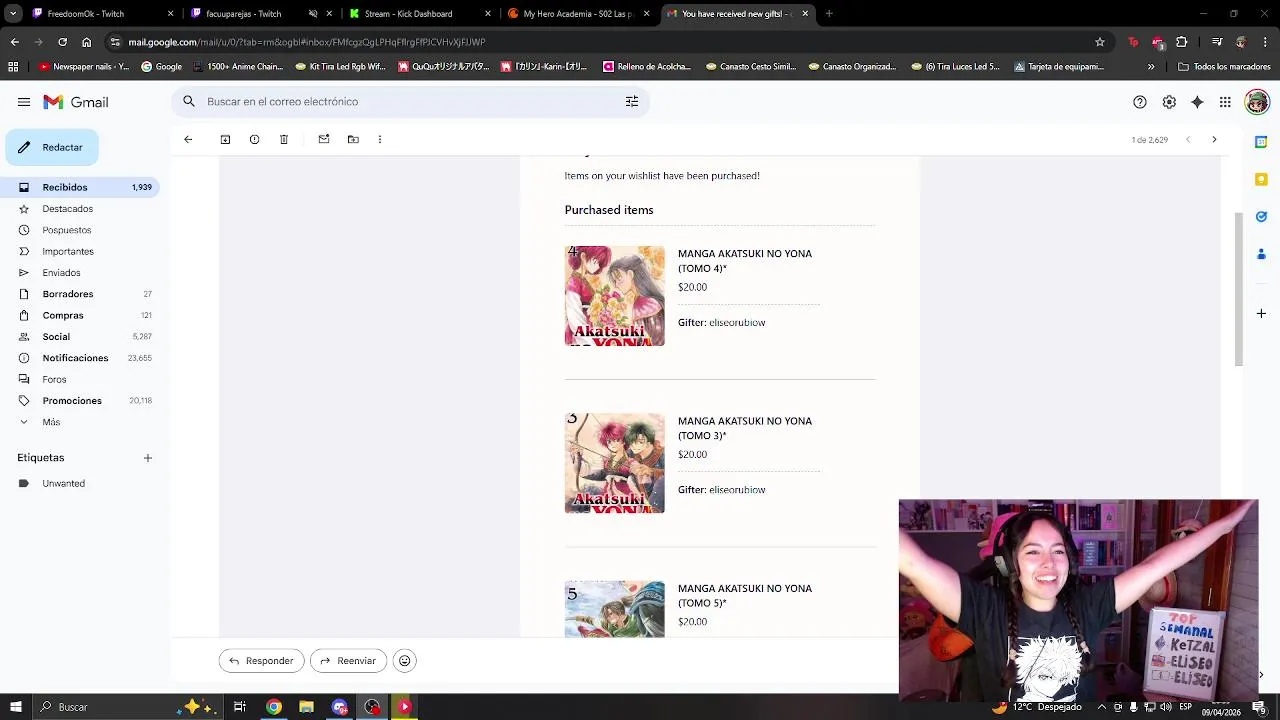This screenshot has height=720, width=1280.
Task: Move email to a folder
Action: (353, 139)
